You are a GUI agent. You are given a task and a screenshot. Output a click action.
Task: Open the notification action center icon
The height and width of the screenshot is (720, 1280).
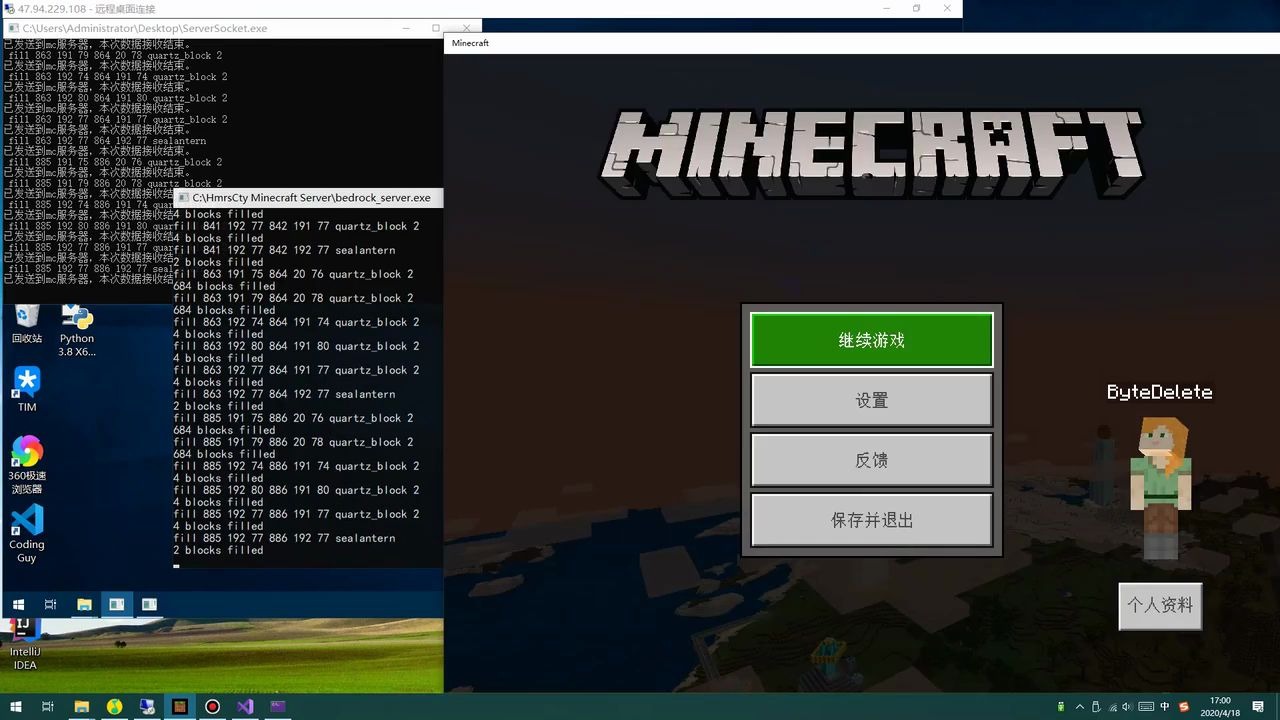[1259, 707]
